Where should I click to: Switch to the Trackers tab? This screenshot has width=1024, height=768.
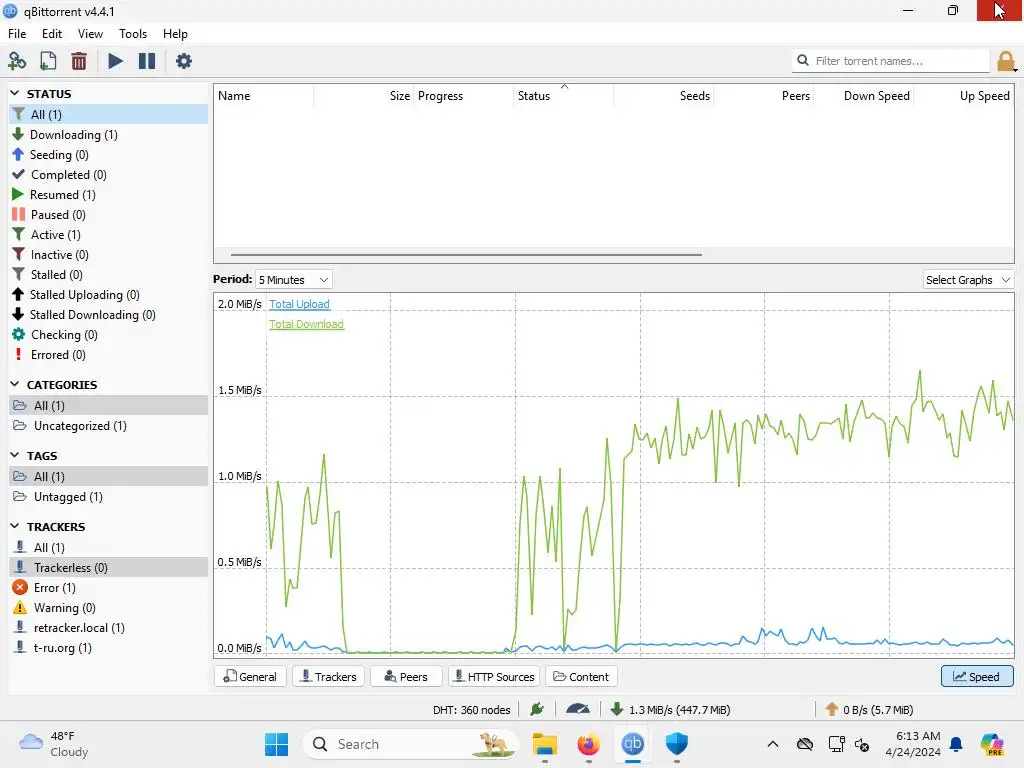tap(328, 677)
